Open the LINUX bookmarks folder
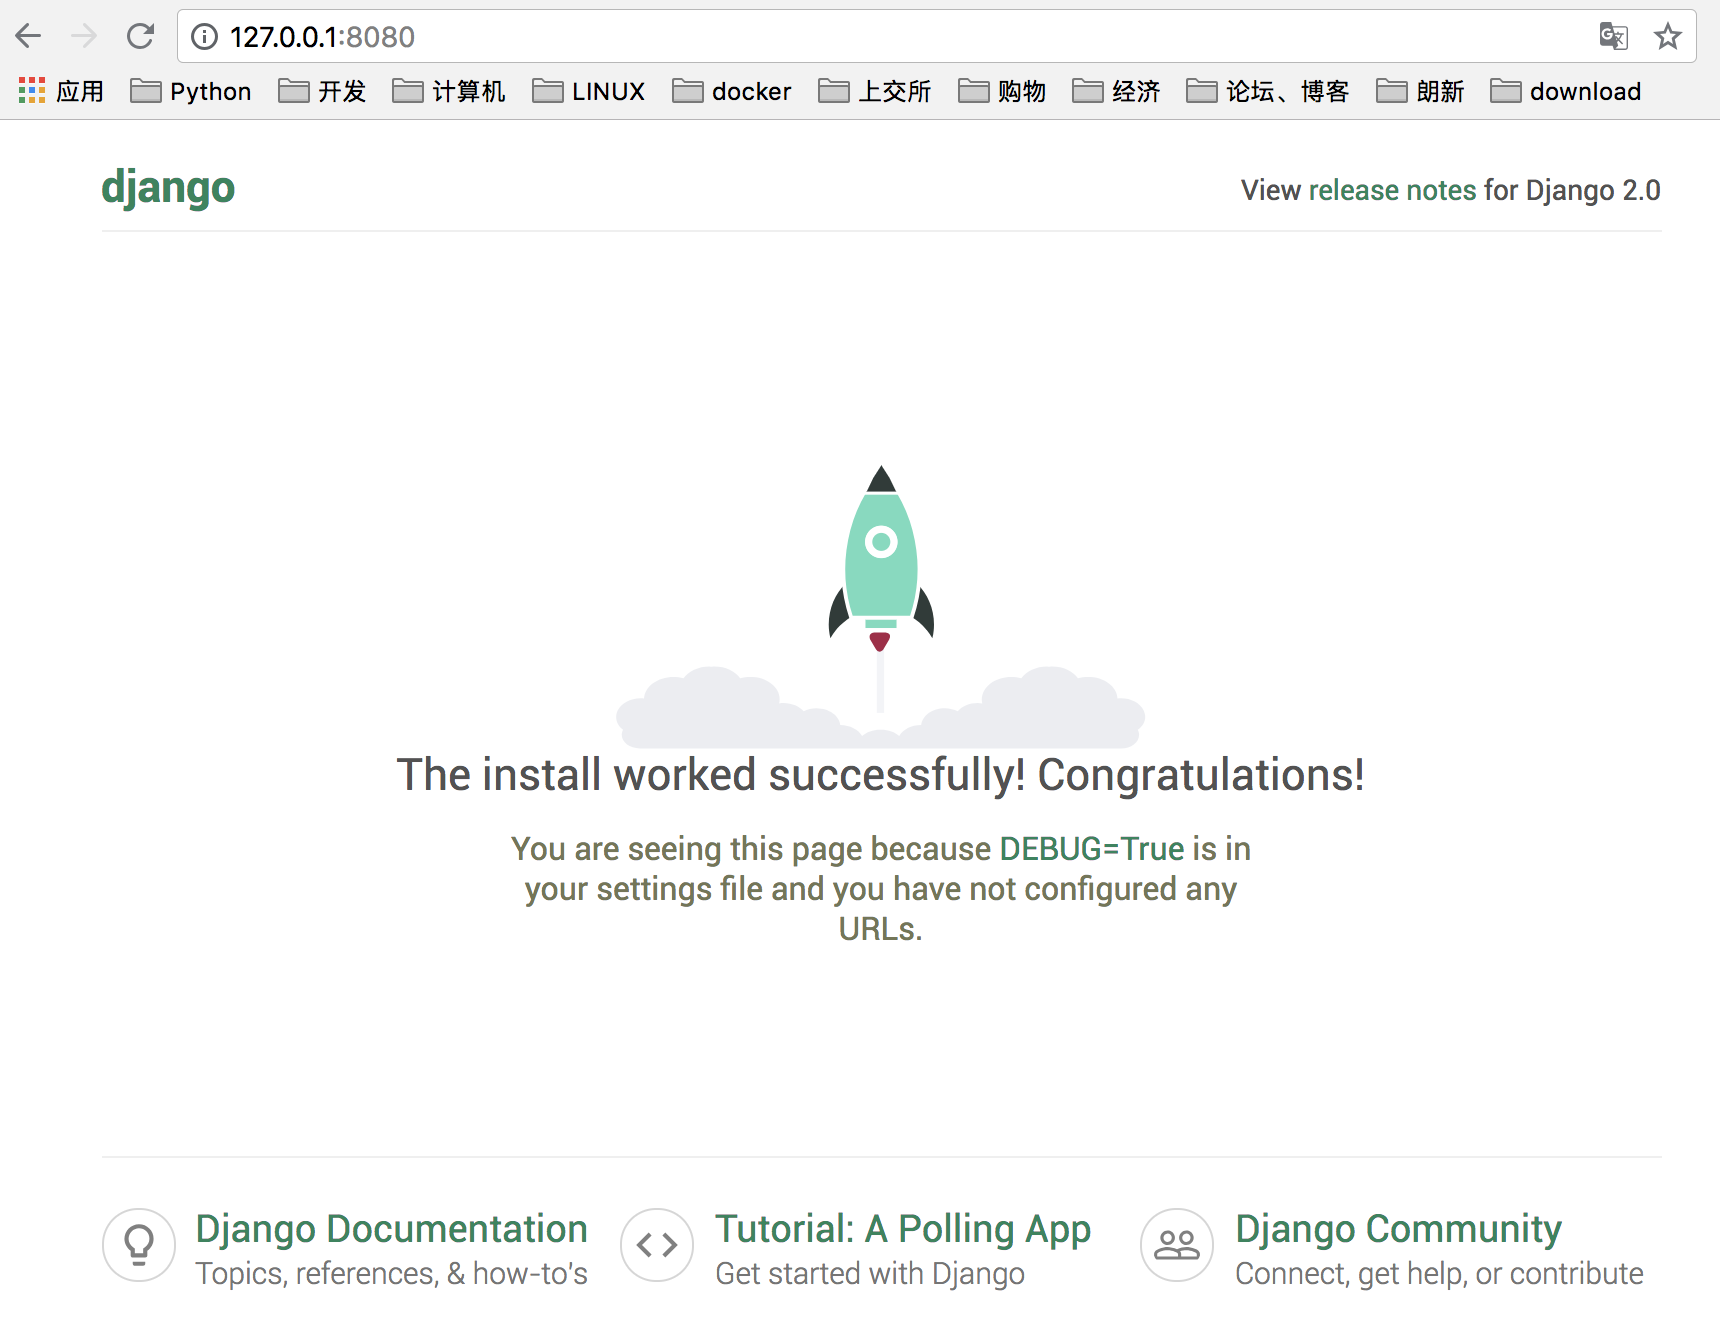Screen dimensions: 1720x1334 589,91
